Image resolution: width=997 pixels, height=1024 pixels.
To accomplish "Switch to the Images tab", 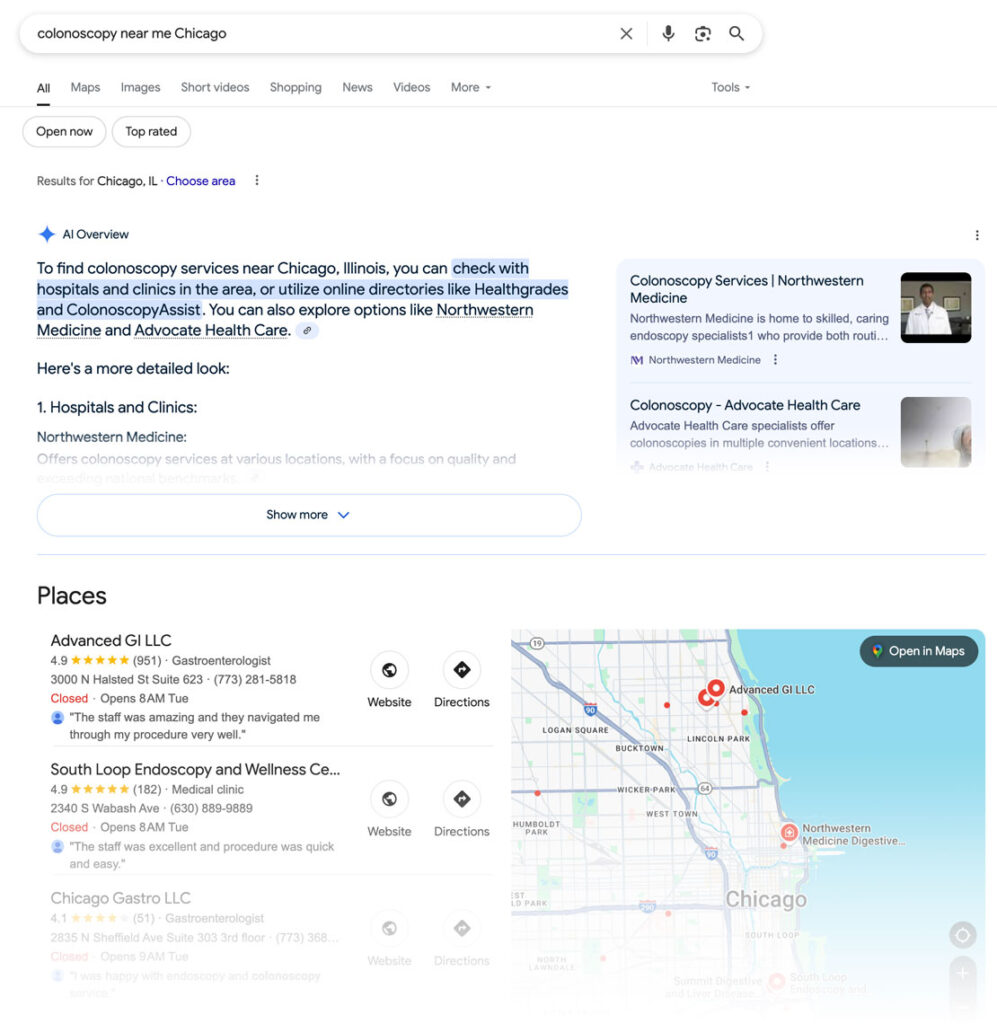I will click(x=140, y=88).
